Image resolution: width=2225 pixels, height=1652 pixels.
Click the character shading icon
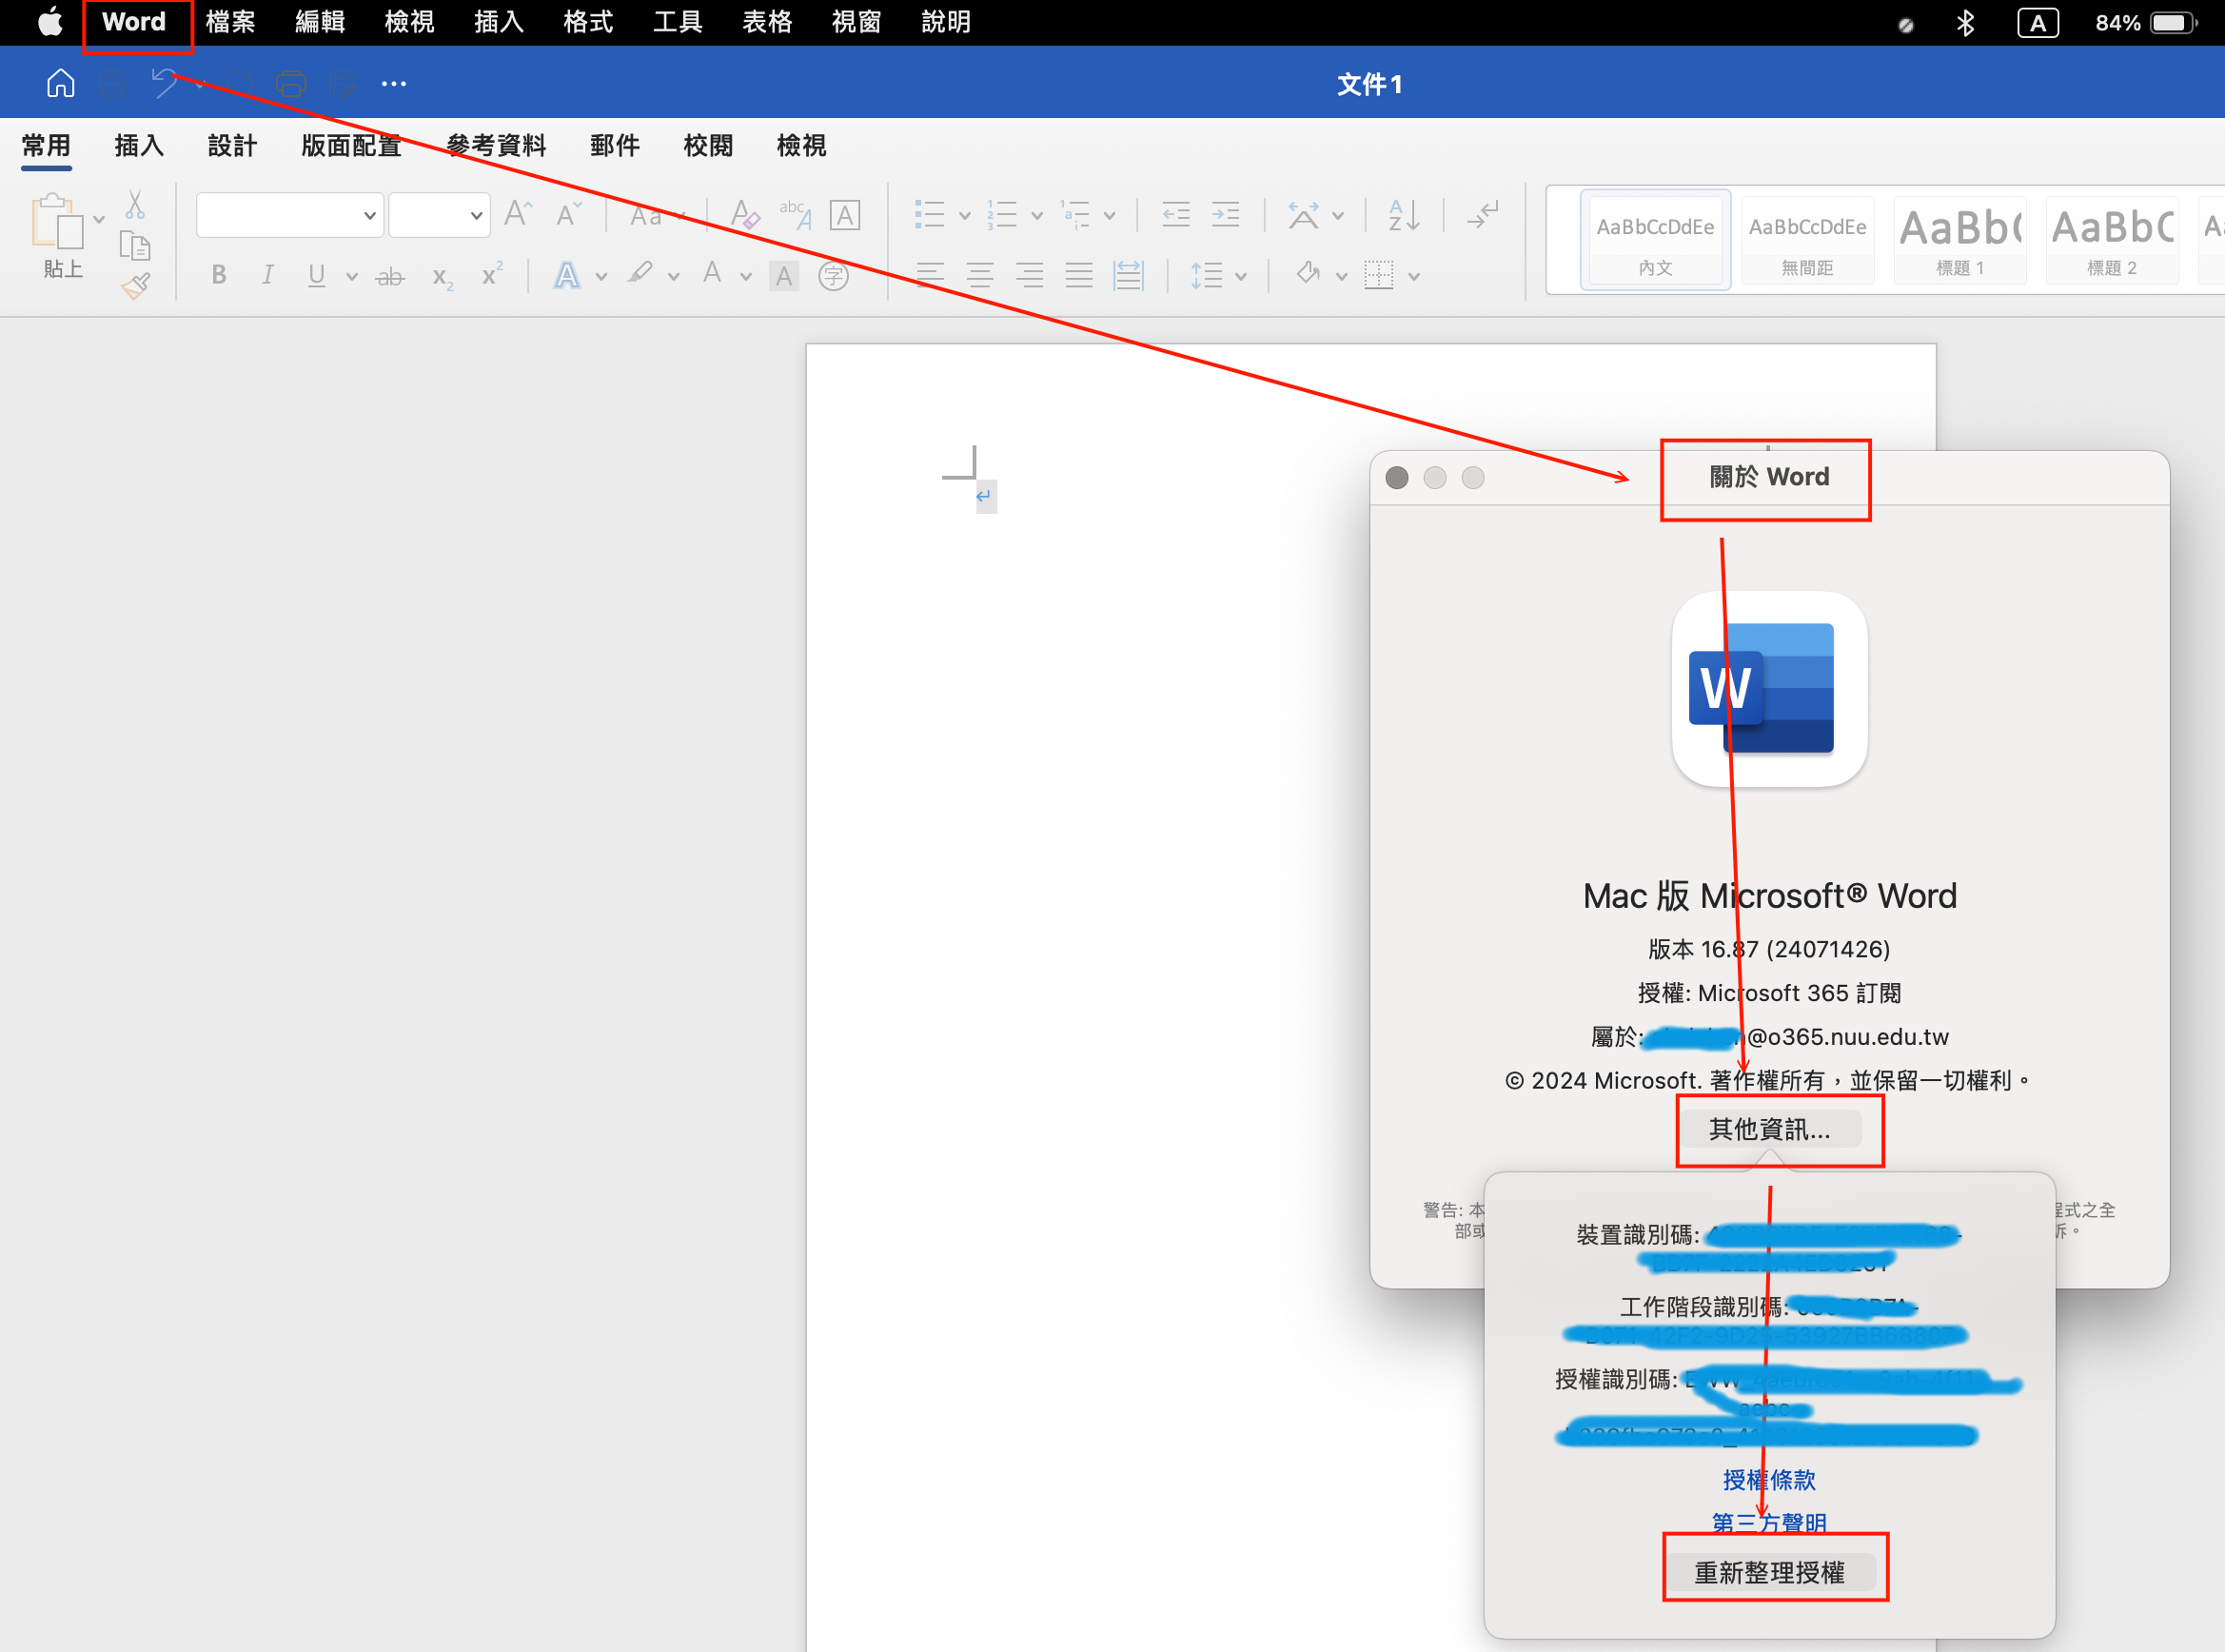pos(784,276)
